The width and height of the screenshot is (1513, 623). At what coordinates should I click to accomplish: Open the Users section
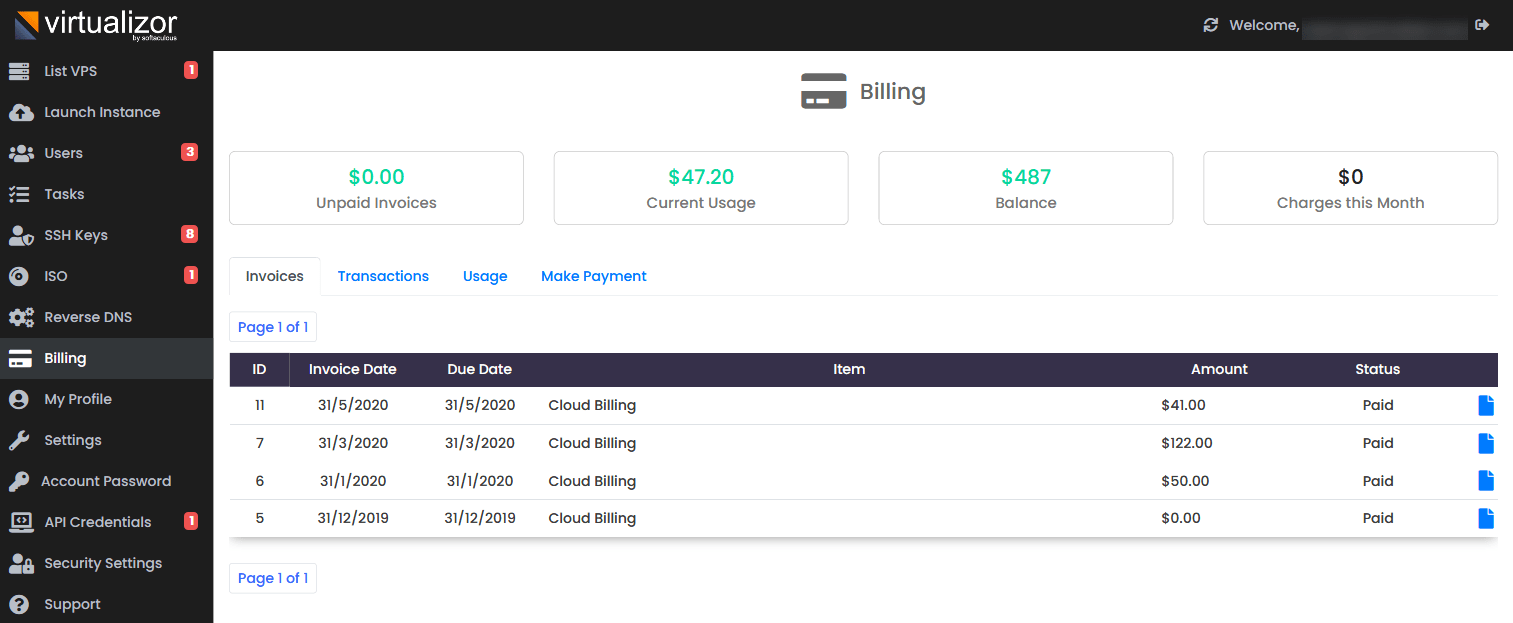tap(65, 152)
